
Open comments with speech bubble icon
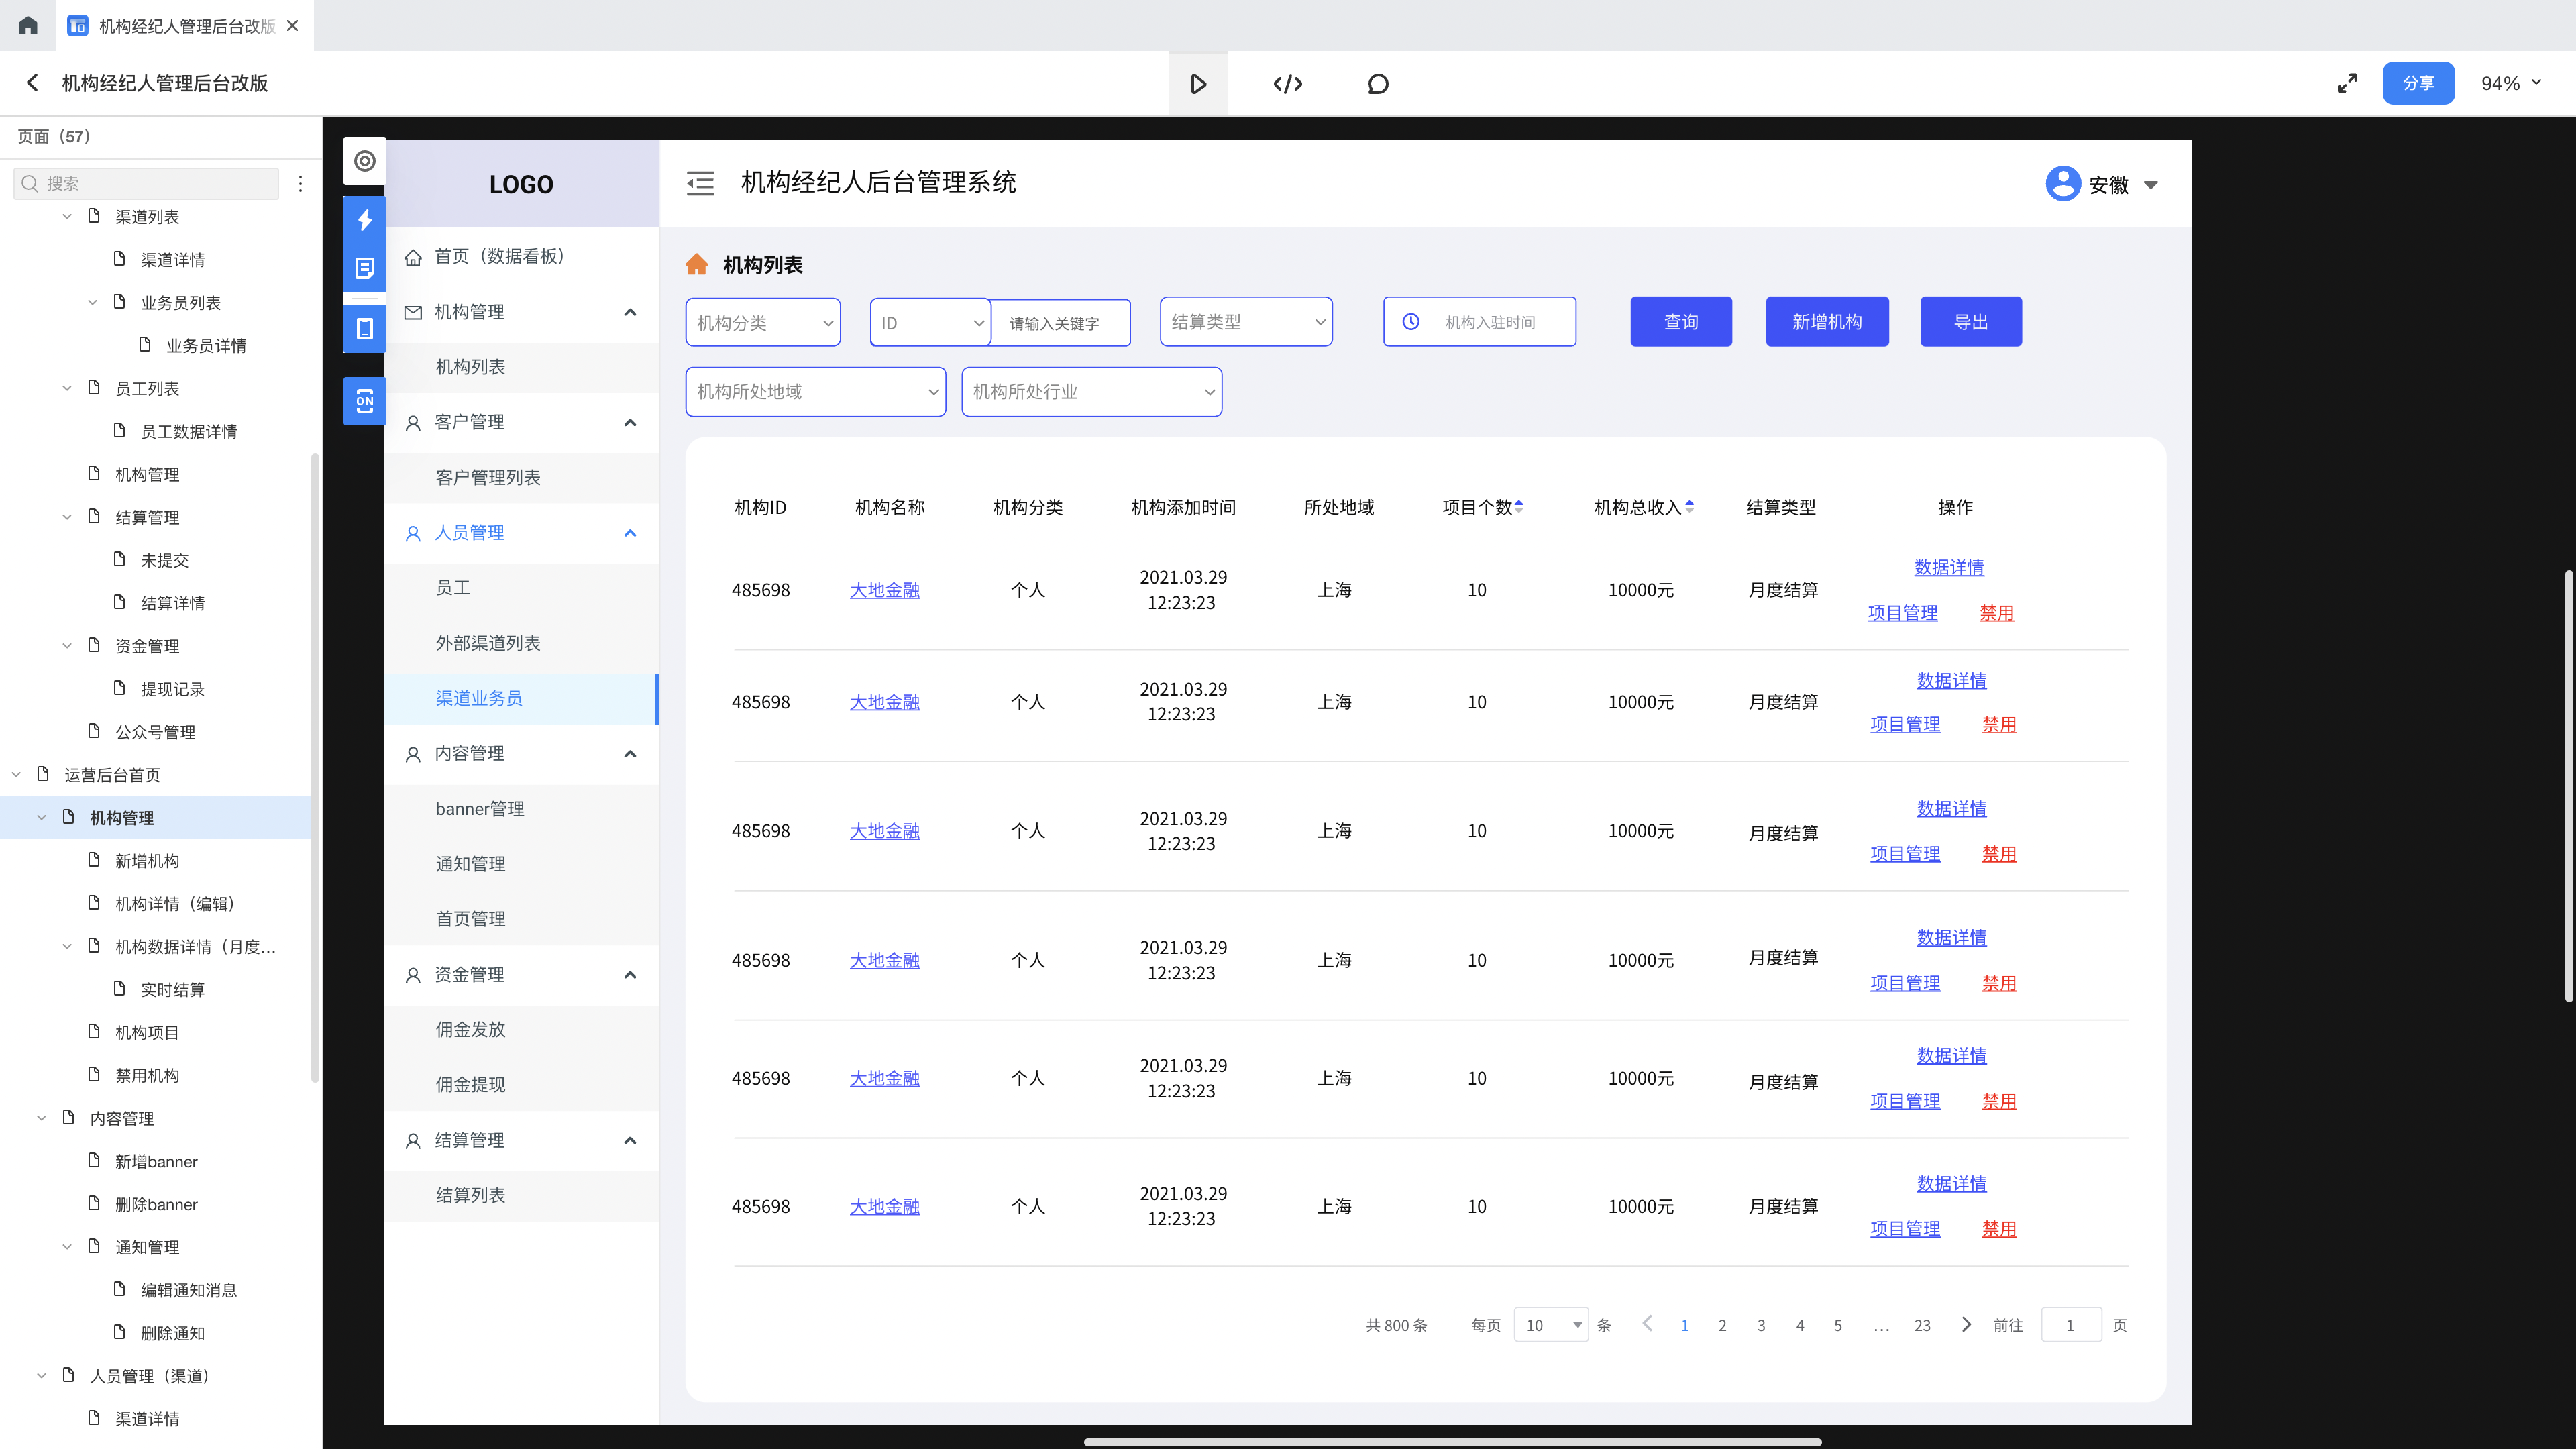click(1378, 84)
